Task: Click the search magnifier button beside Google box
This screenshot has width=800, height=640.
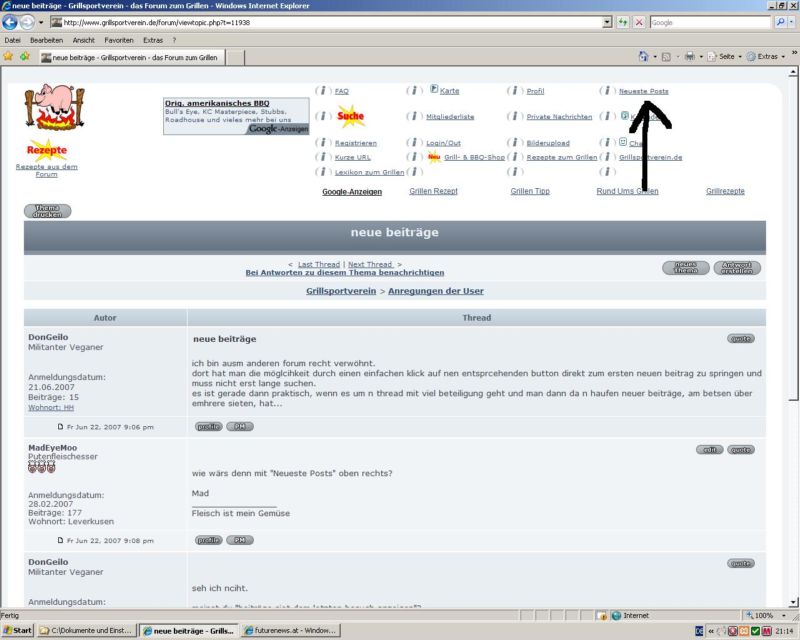Action: [x=780, y=22]
